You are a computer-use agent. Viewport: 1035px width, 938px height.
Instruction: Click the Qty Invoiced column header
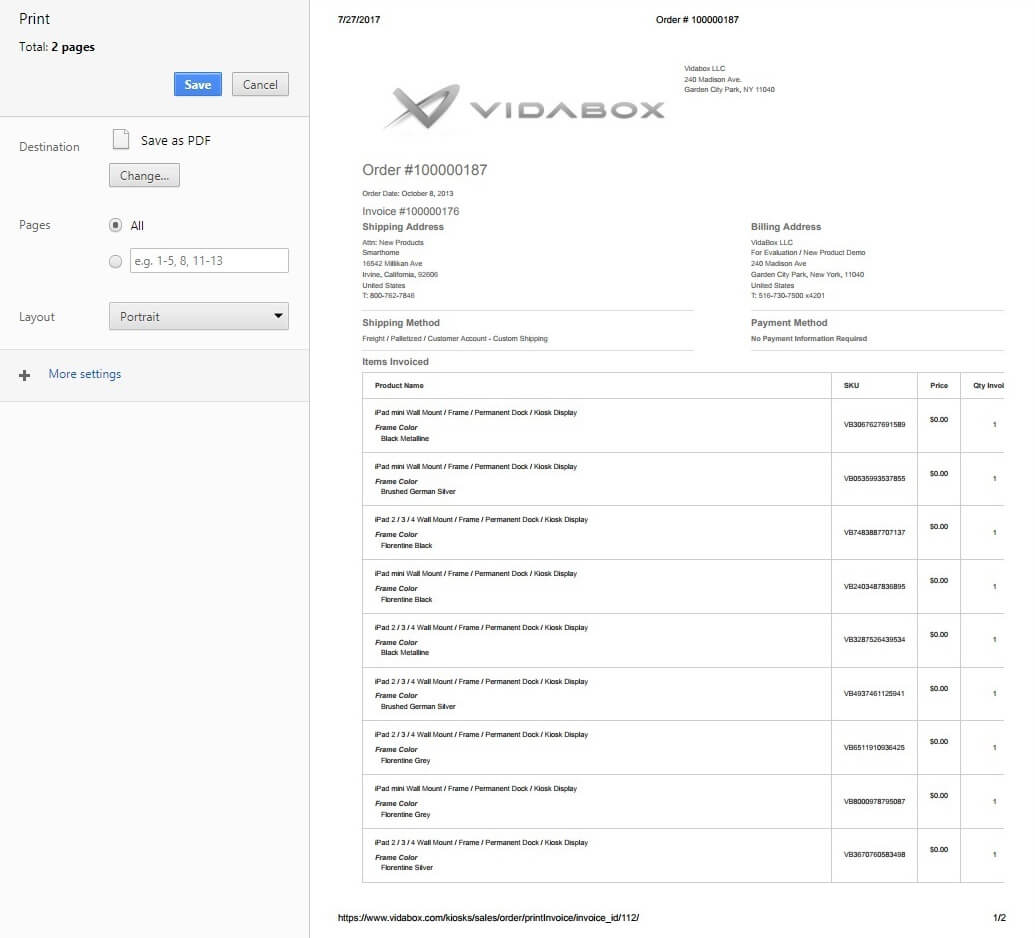point(988,385)
